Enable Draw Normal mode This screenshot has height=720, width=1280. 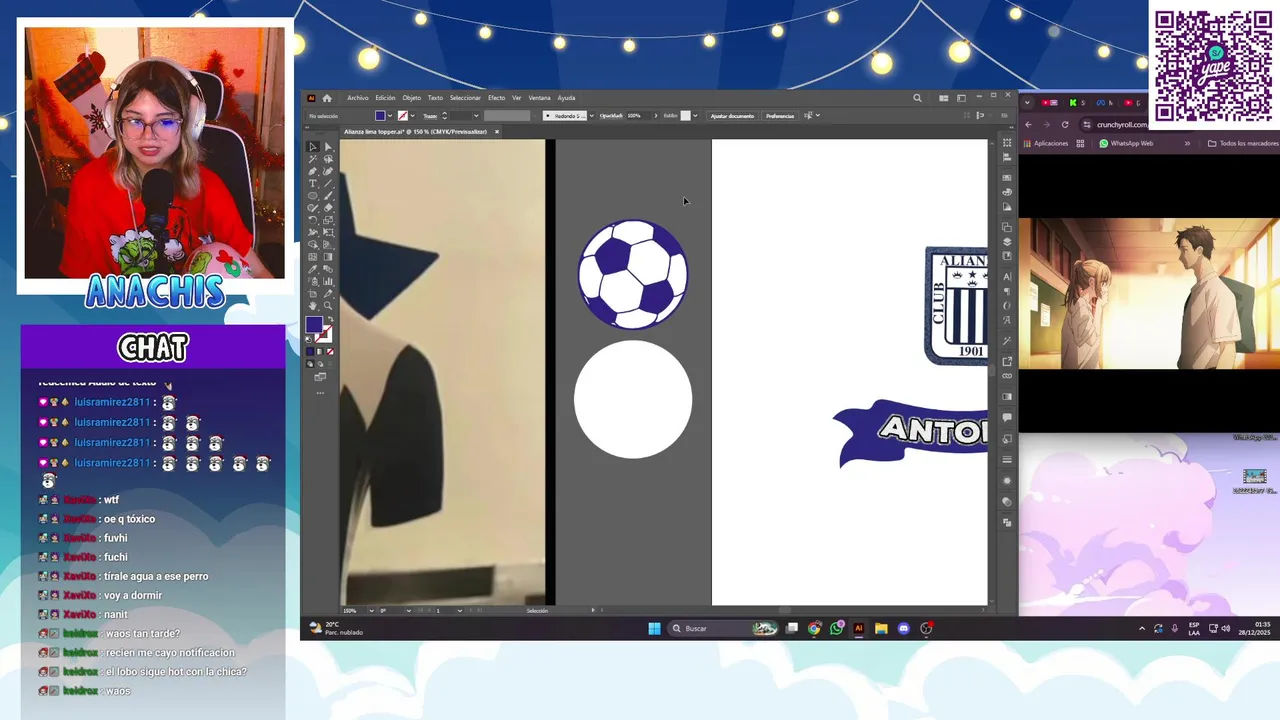click(x=310, y=364)
